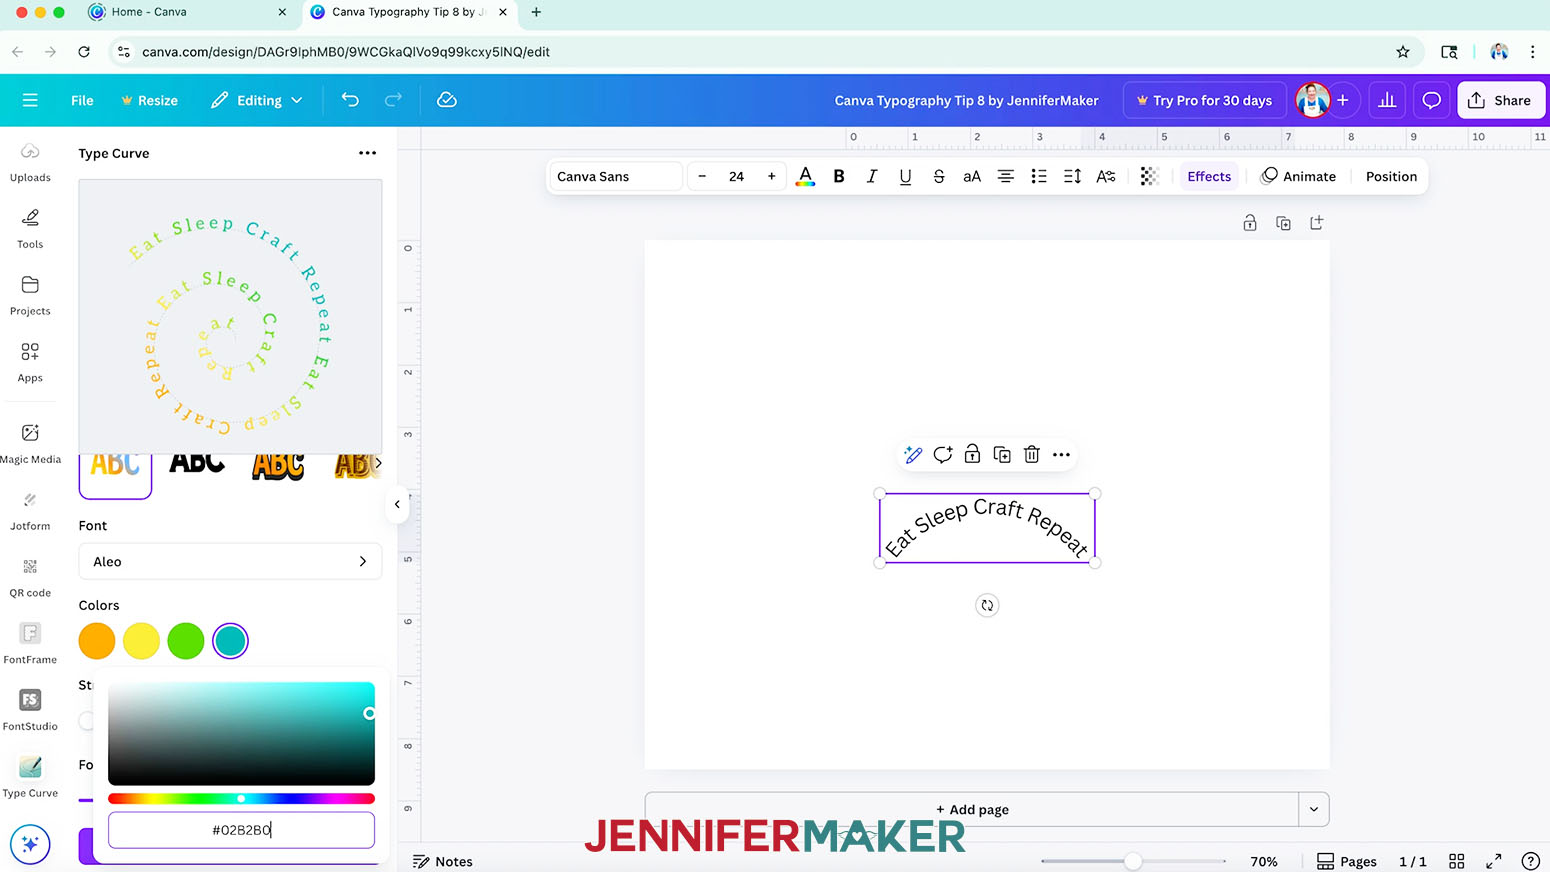Viewport: 1550px width, 872px height.
Task: Open advanced text style settings
Action: point(1106,176)
